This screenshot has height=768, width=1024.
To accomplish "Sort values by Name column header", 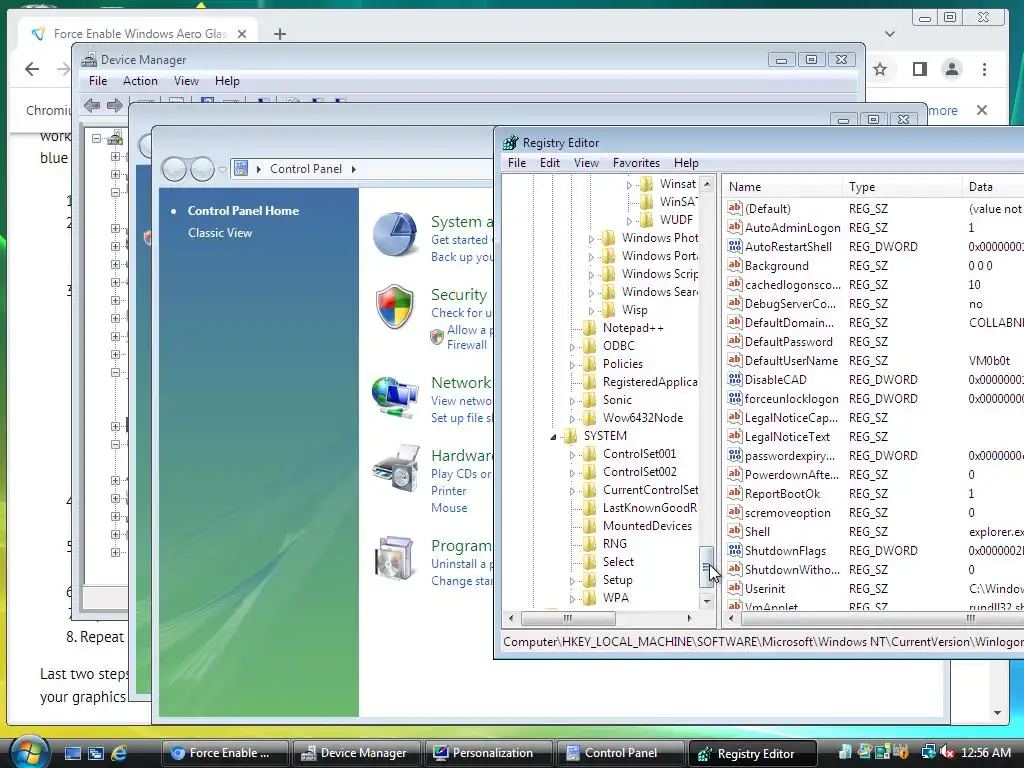I will (782, 187).
